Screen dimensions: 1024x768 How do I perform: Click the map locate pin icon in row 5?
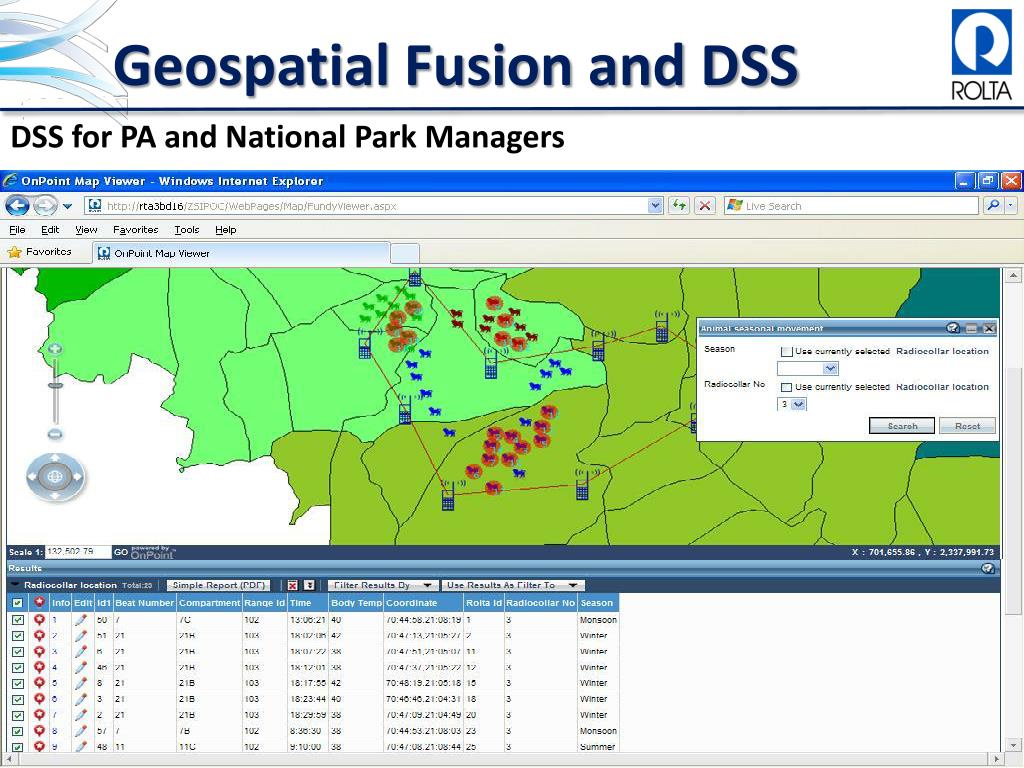coord(40,684)
